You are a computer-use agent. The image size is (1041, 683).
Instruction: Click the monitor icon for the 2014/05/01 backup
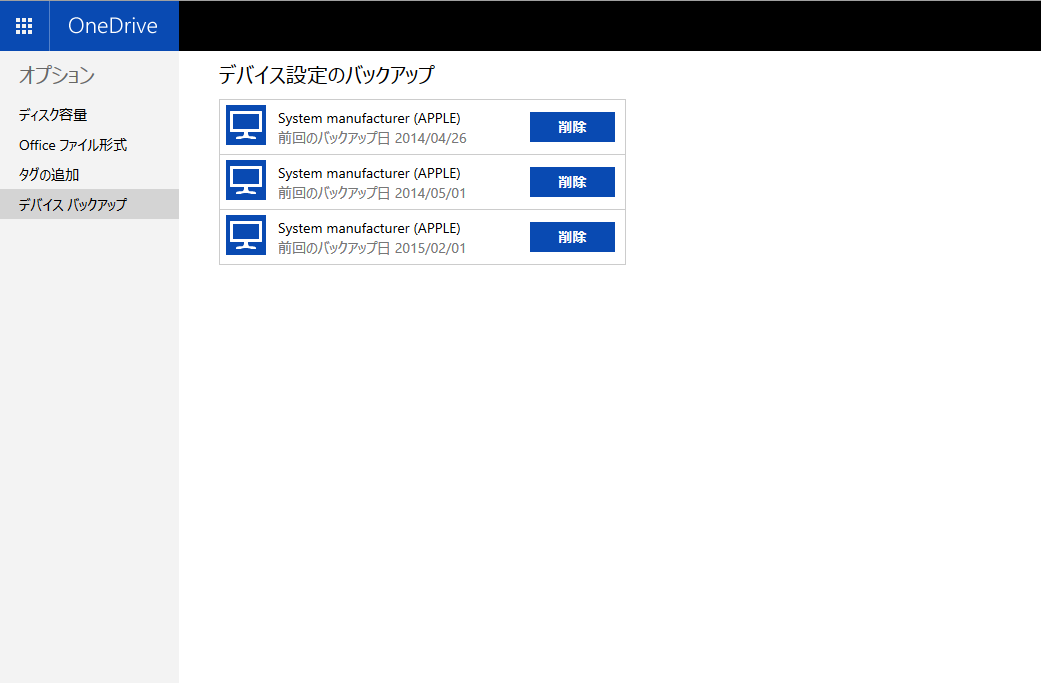click(245, 182)
